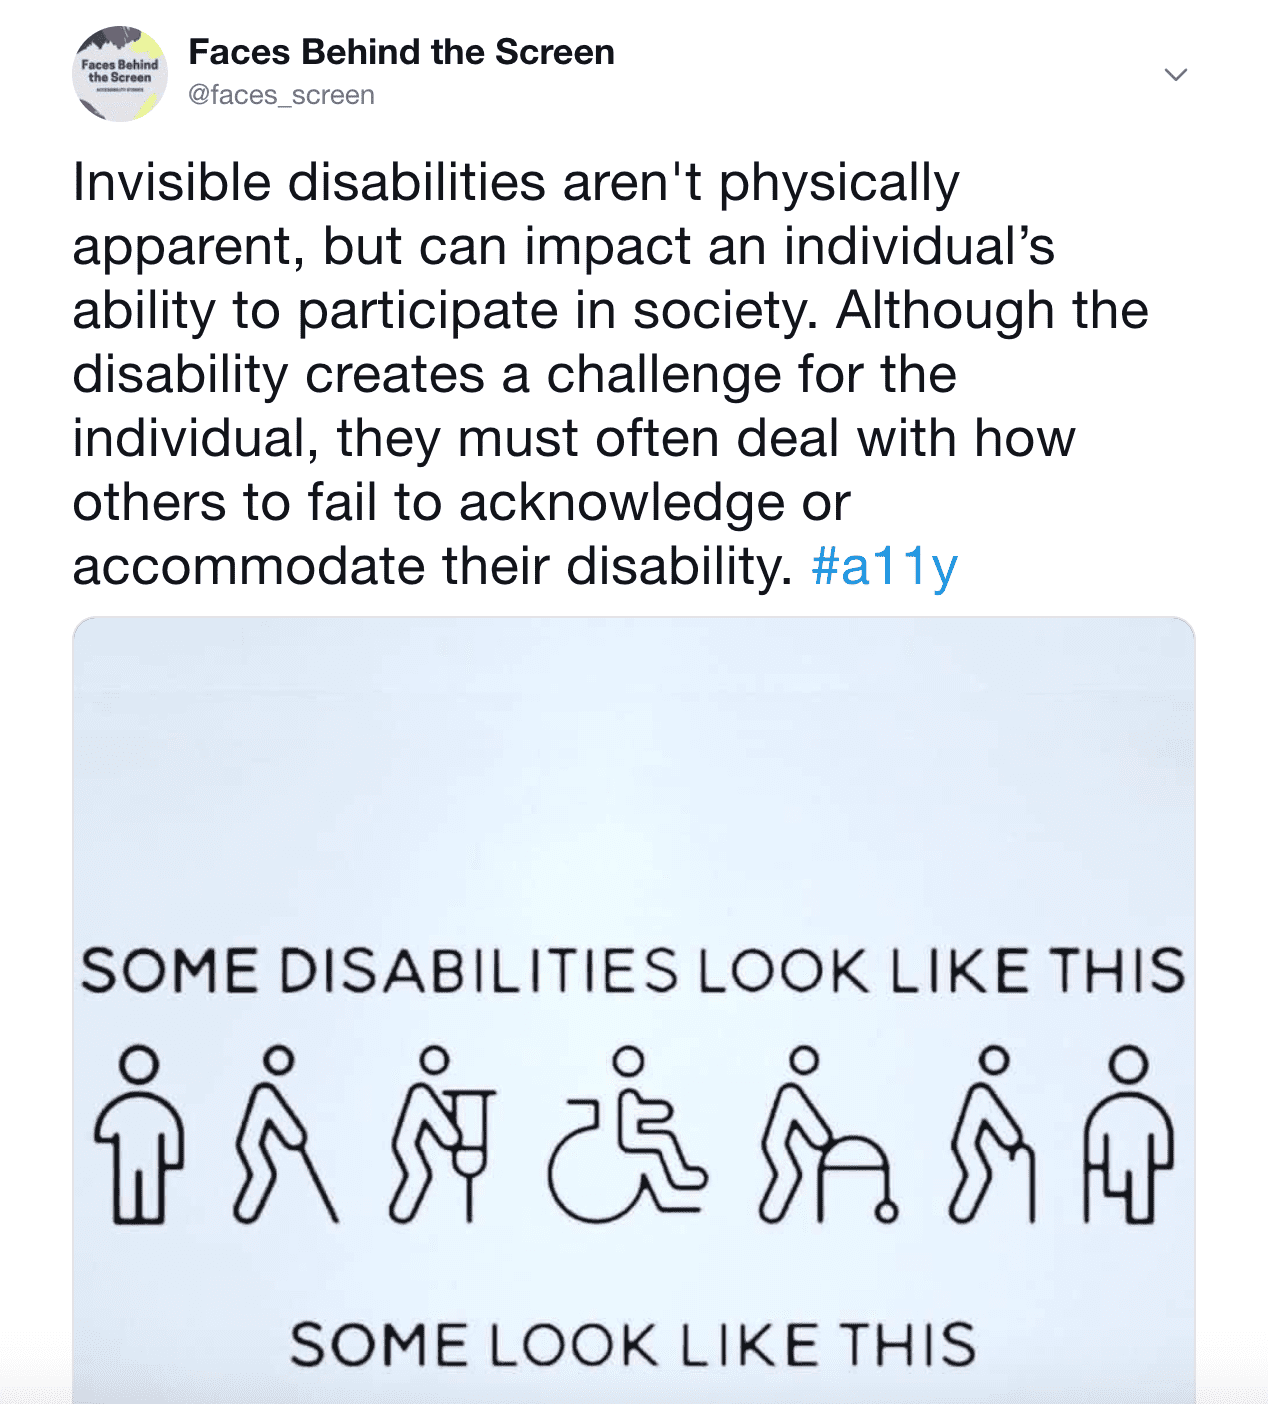Select the figure holding a walking stick
Image resolution: width=1268 pixels, height=1404 pixels.
click(993, 1134)
